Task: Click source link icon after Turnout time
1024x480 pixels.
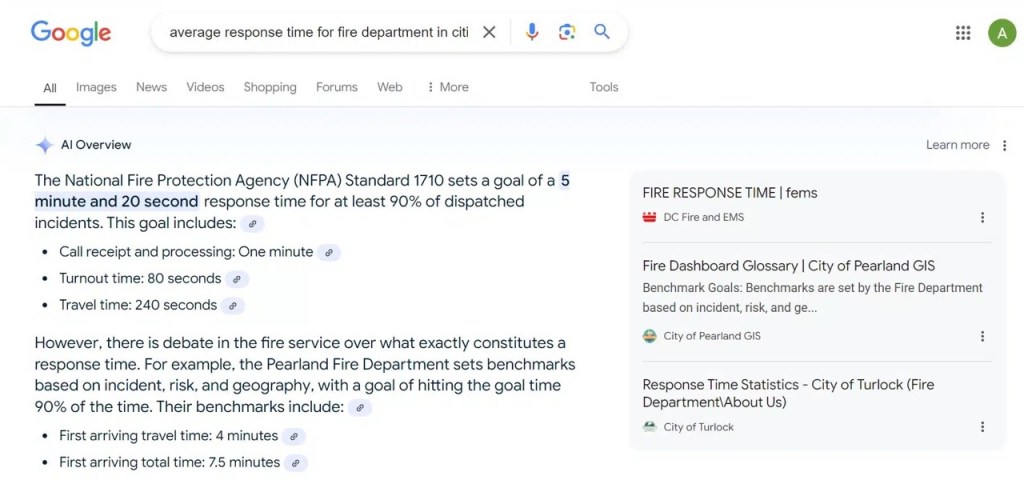Action: (237, 279)
